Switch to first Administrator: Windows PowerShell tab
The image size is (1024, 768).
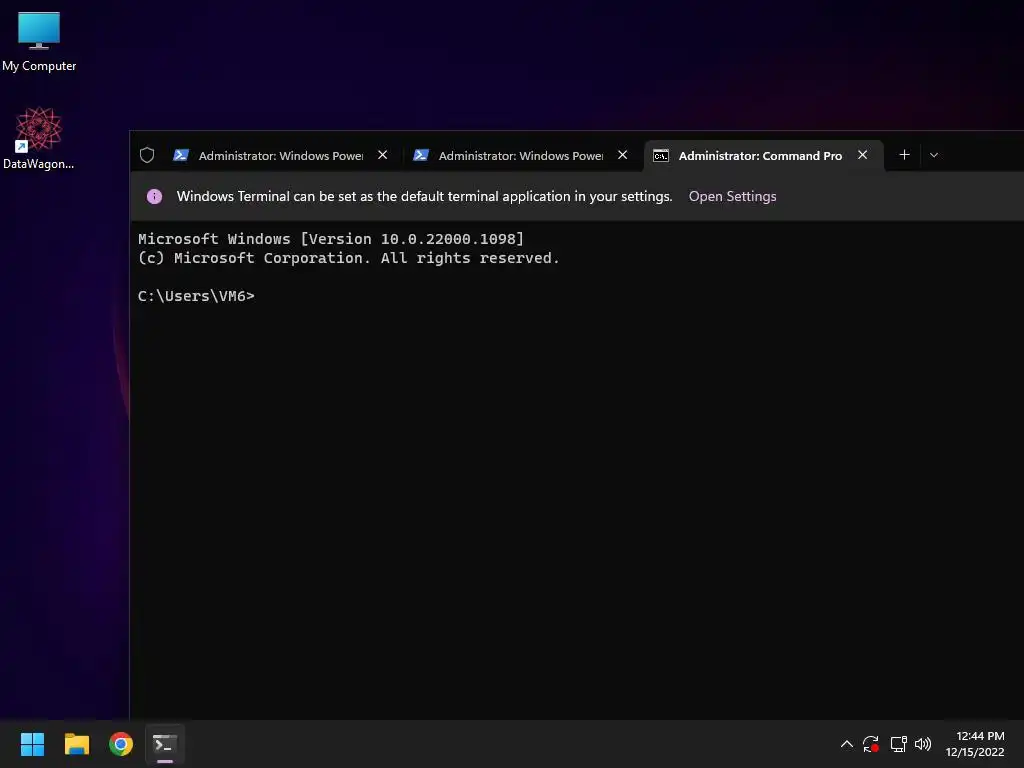[281, 156]
